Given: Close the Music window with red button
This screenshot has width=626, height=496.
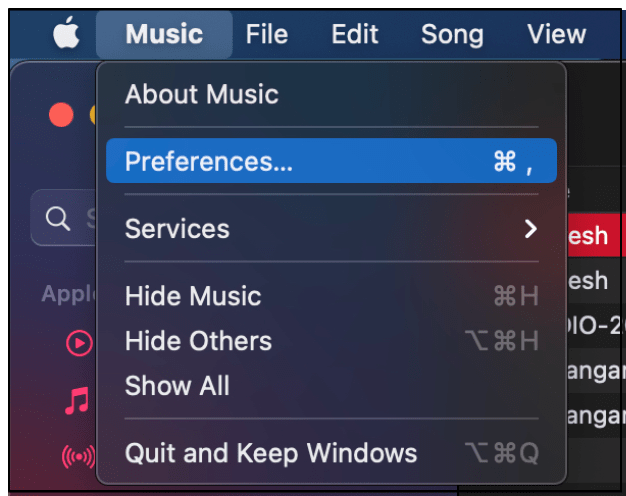Looking at the screenshot, I should [61, 115].
